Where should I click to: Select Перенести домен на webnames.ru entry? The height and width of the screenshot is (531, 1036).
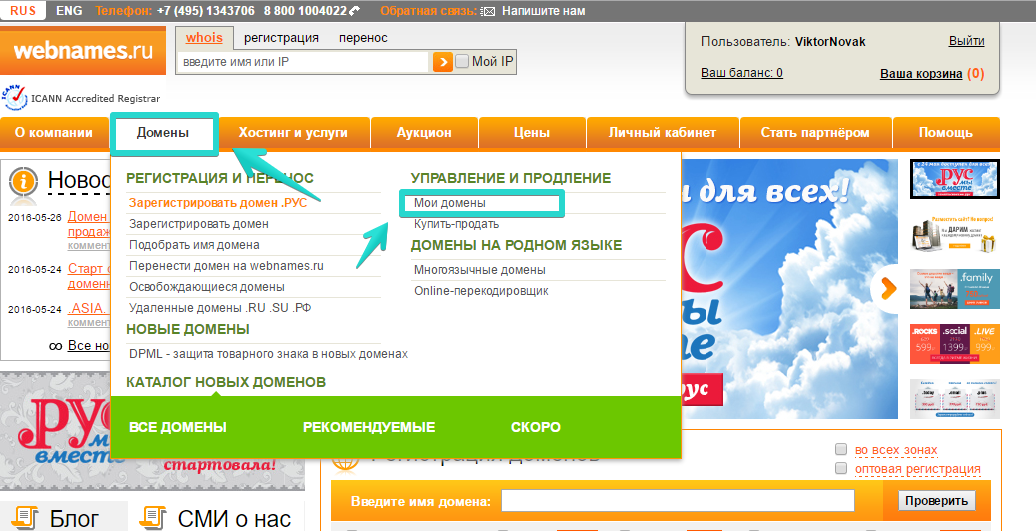coord(227,266)
